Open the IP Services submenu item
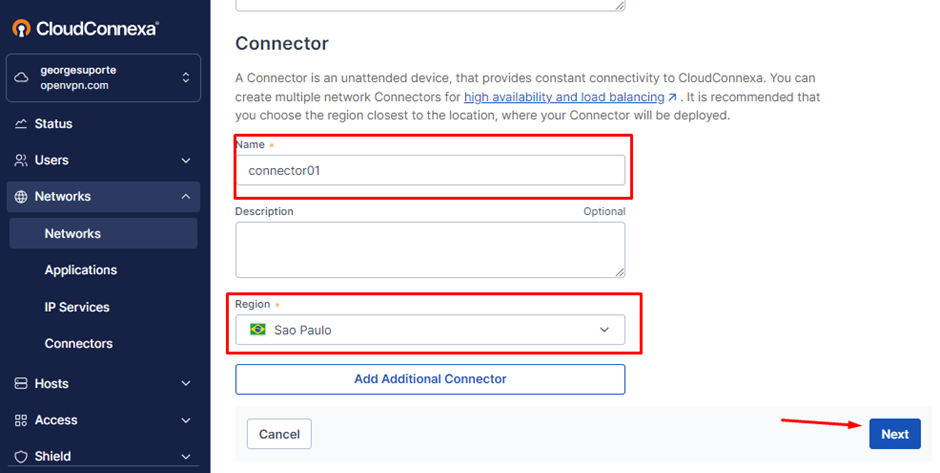Viewport: 940px width, 473px height. pyautogui.click(x=77, y=307)
